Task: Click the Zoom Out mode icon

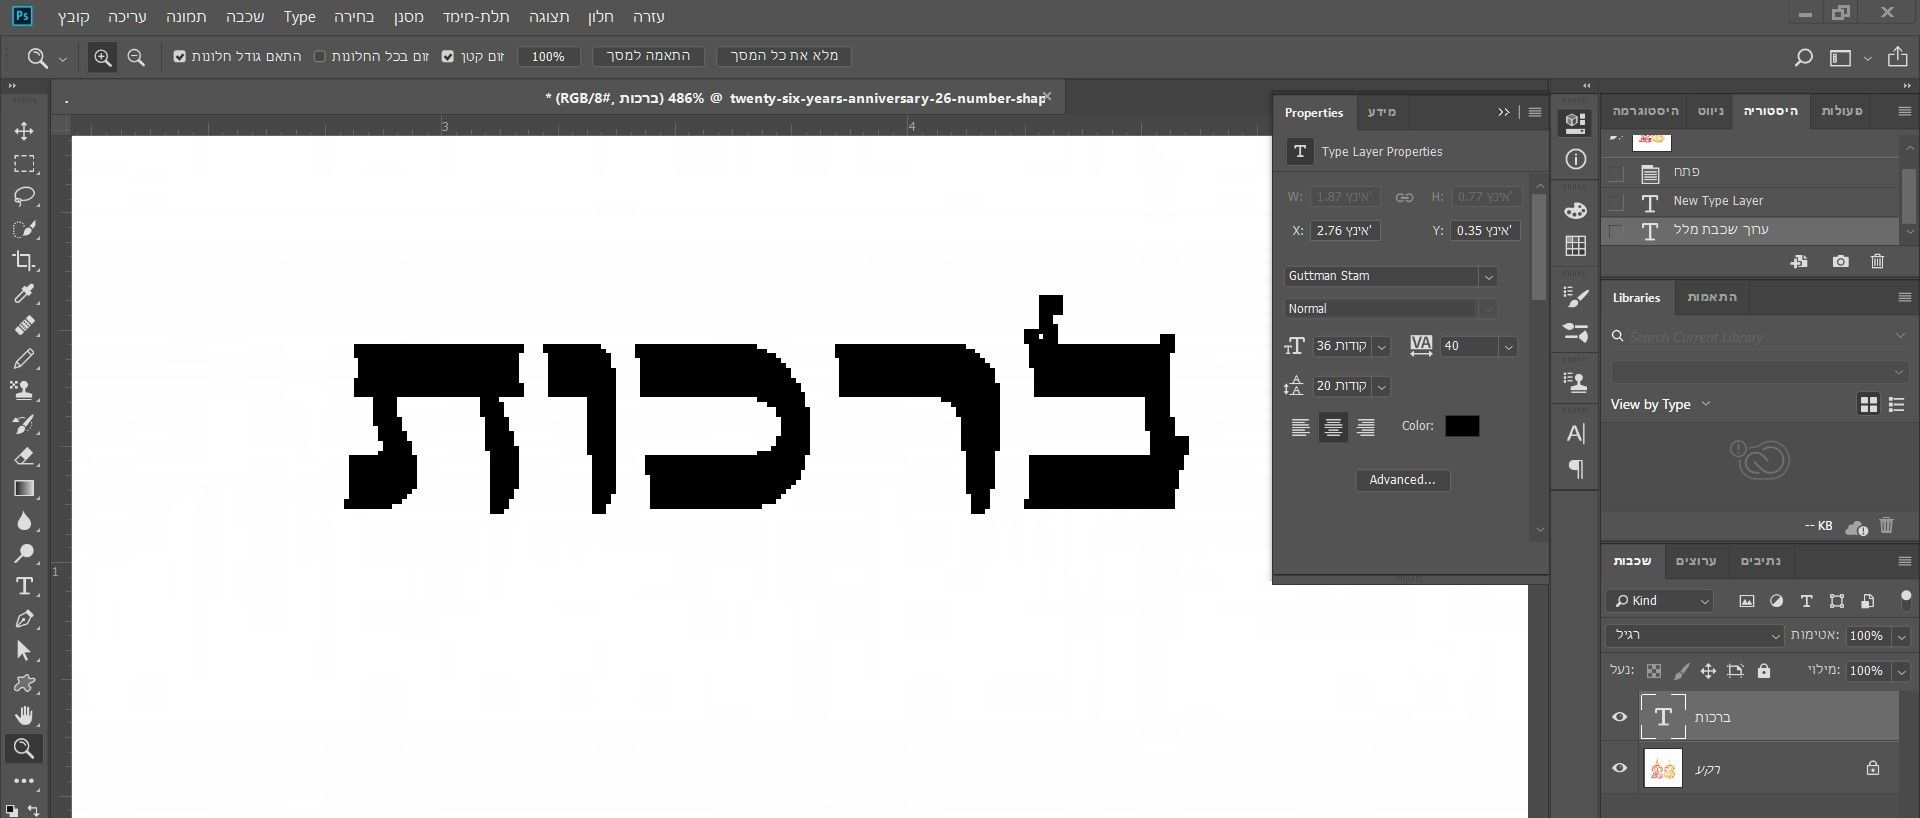Action: 136,57
